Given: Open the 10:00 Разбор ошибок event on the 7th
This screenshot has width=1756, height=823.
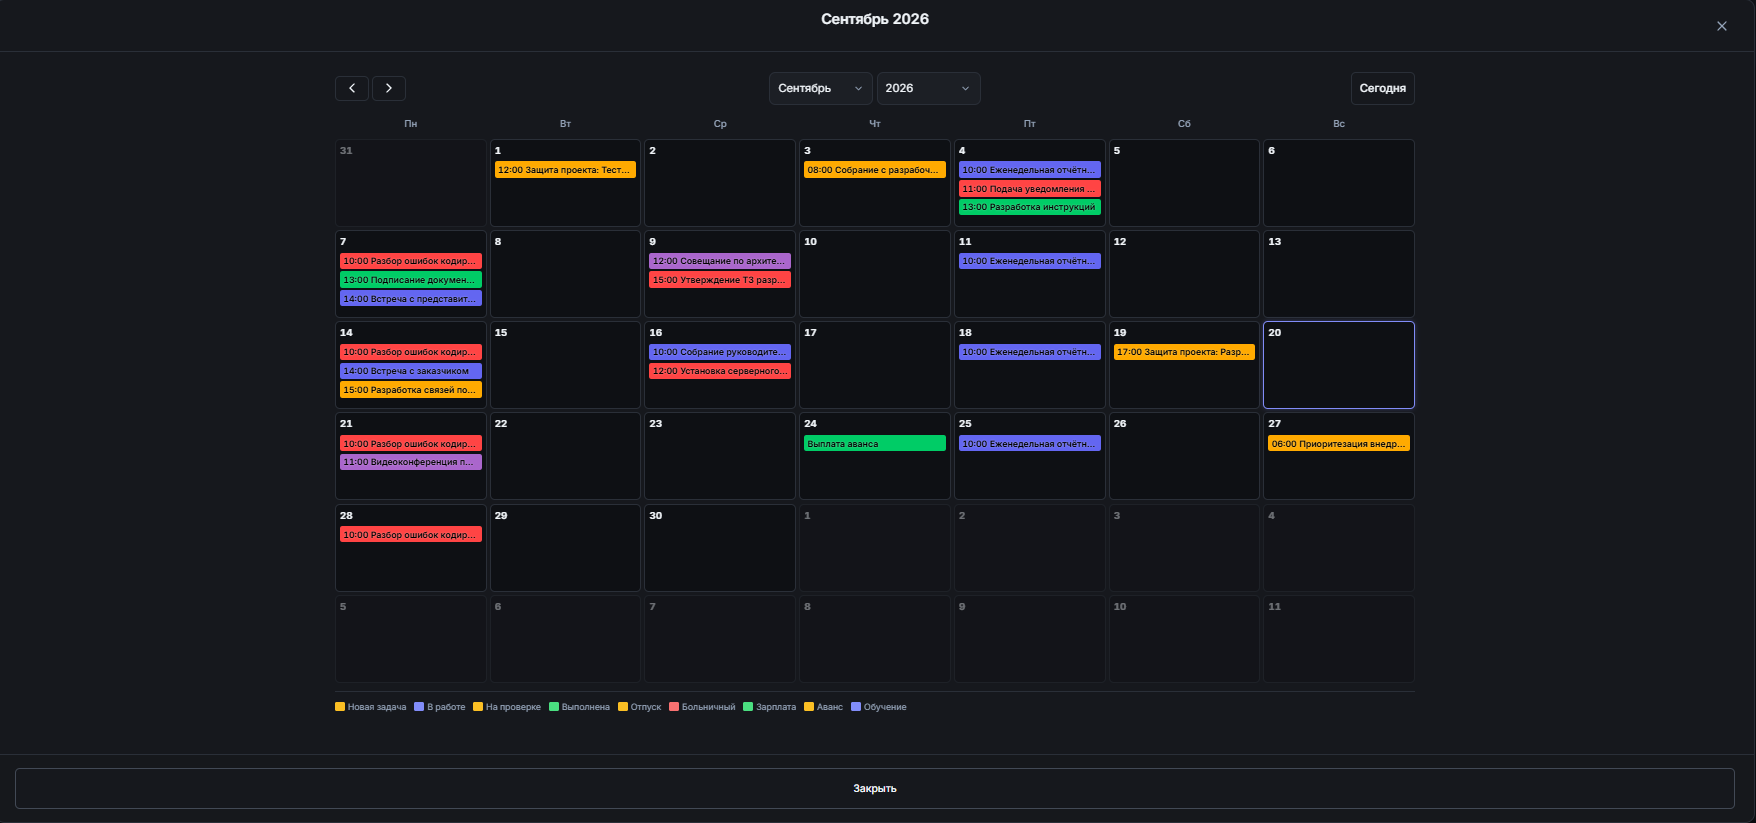Looking at the screenshot, I should 410,261.
